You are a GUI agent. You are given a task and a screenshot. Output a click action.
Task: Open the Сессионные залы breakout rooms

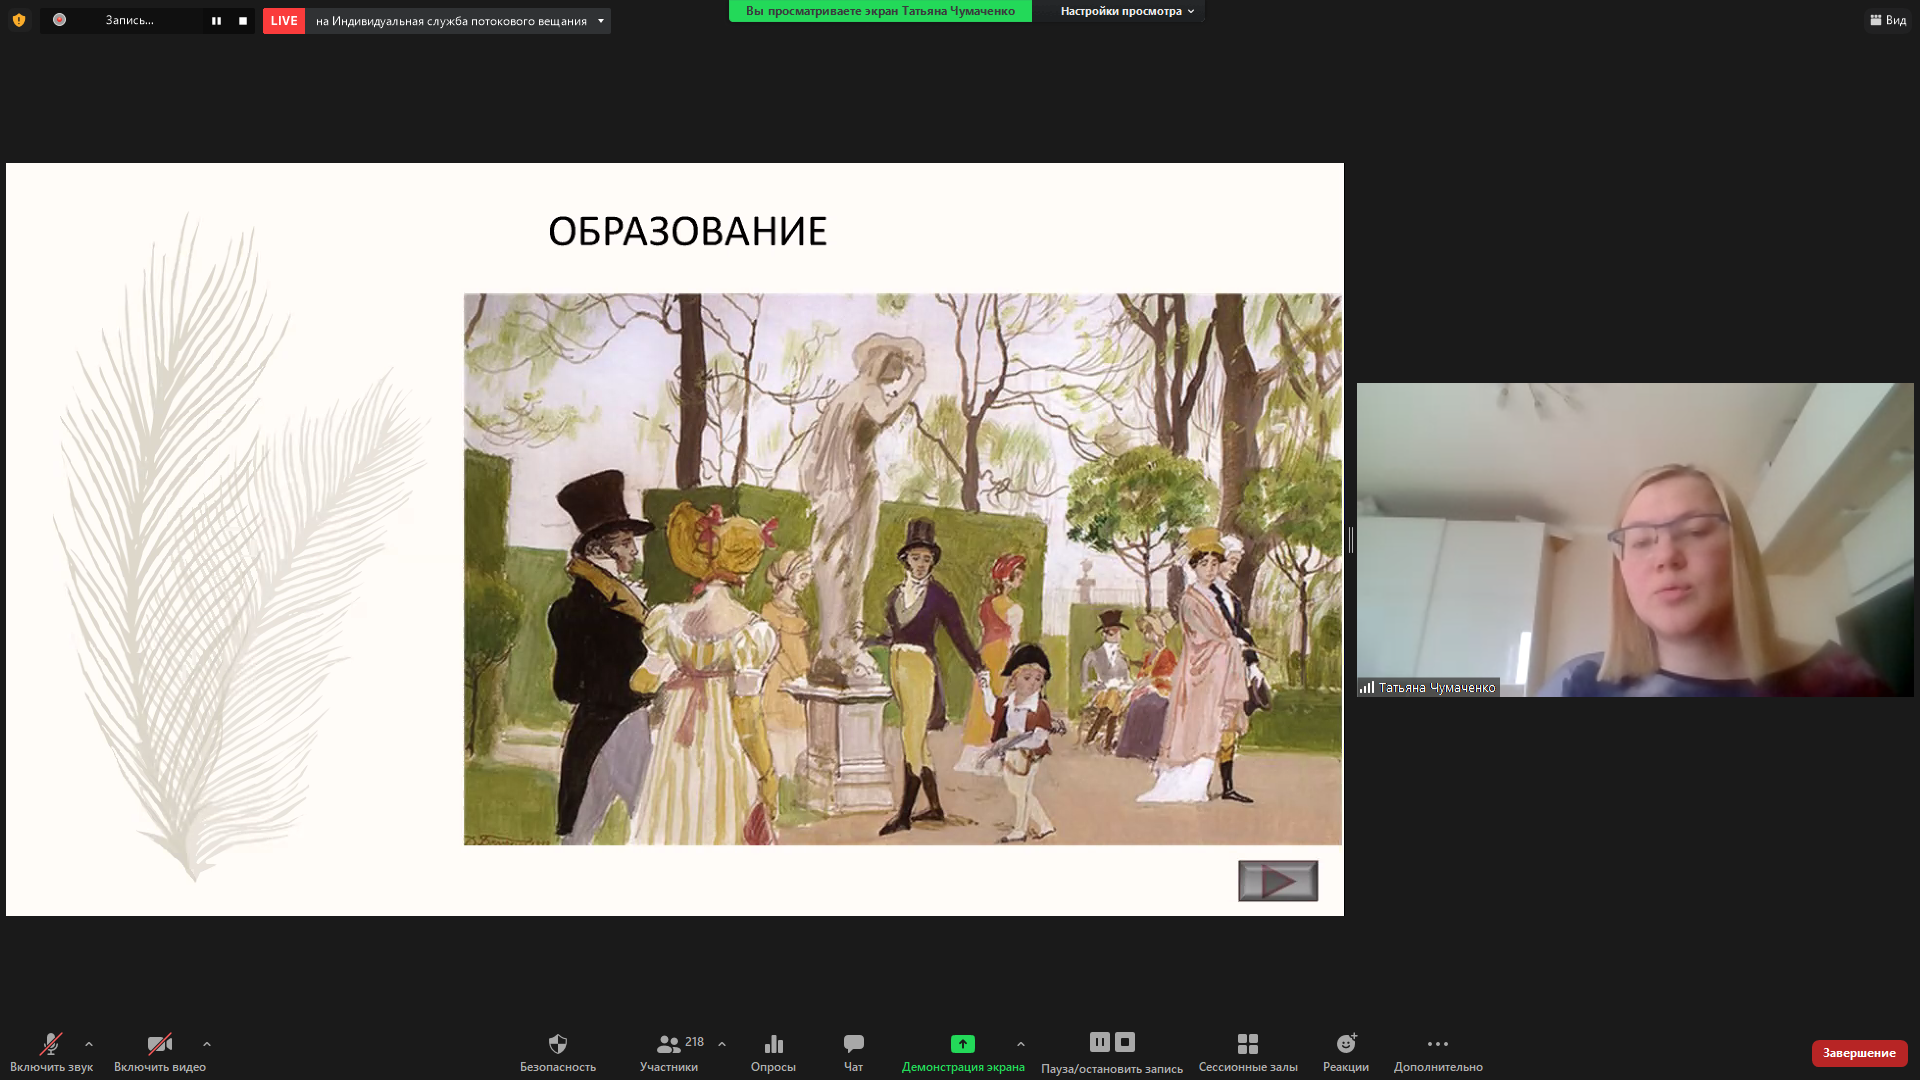[1248, 1052]
